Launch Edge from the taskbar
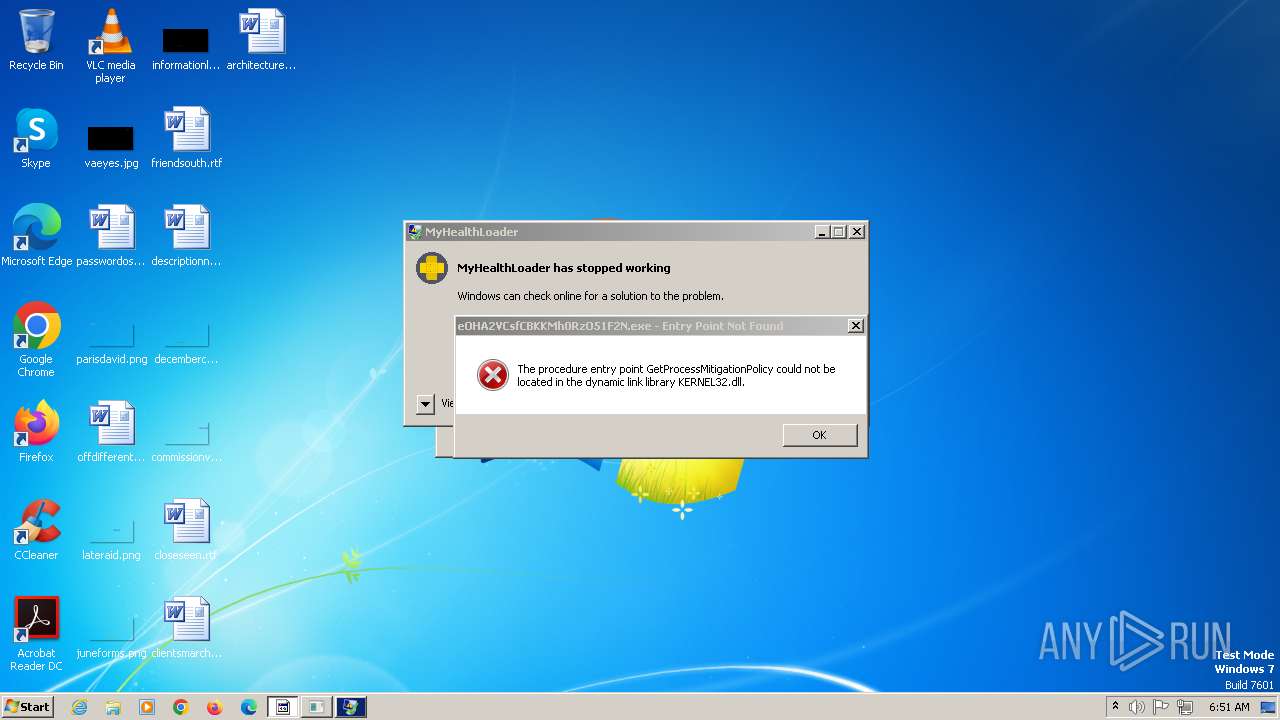This screenshot has height=720, width=1280. [x=249, y=707]
